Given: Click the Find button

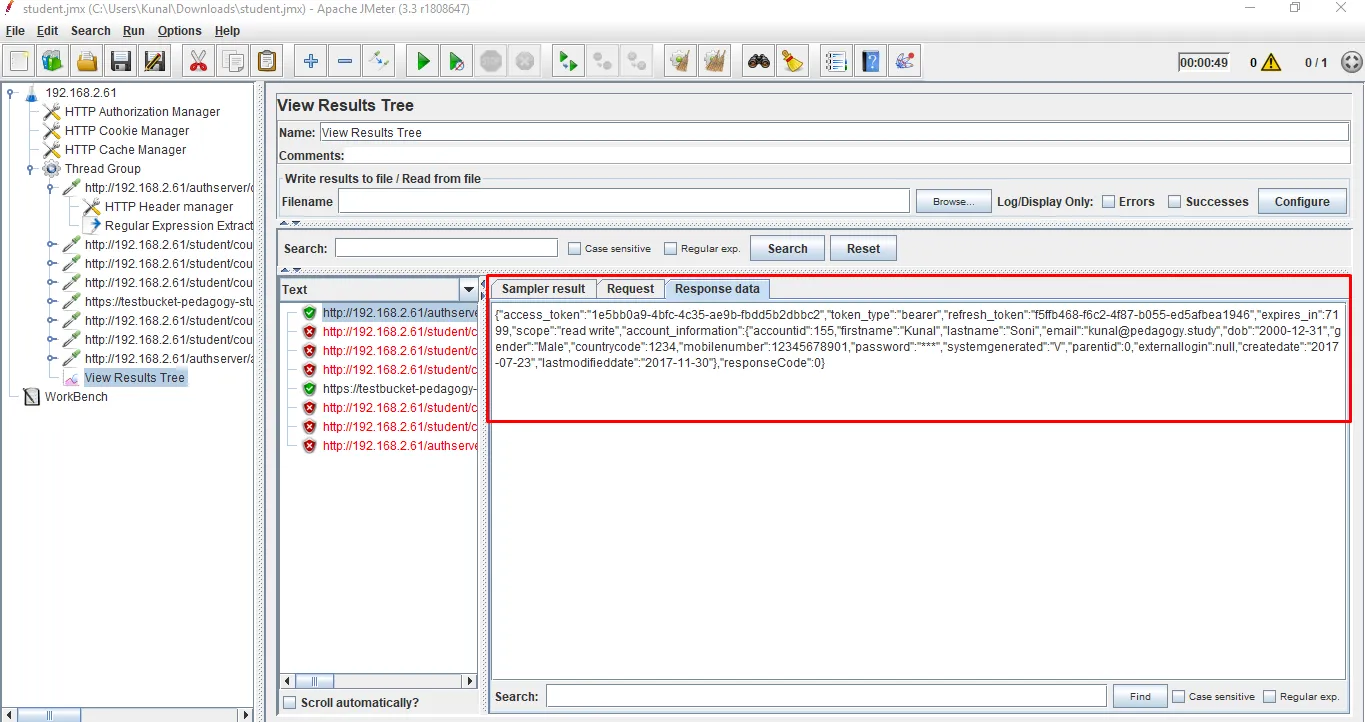Looking at the screenshot, I should click(1140, 696).
